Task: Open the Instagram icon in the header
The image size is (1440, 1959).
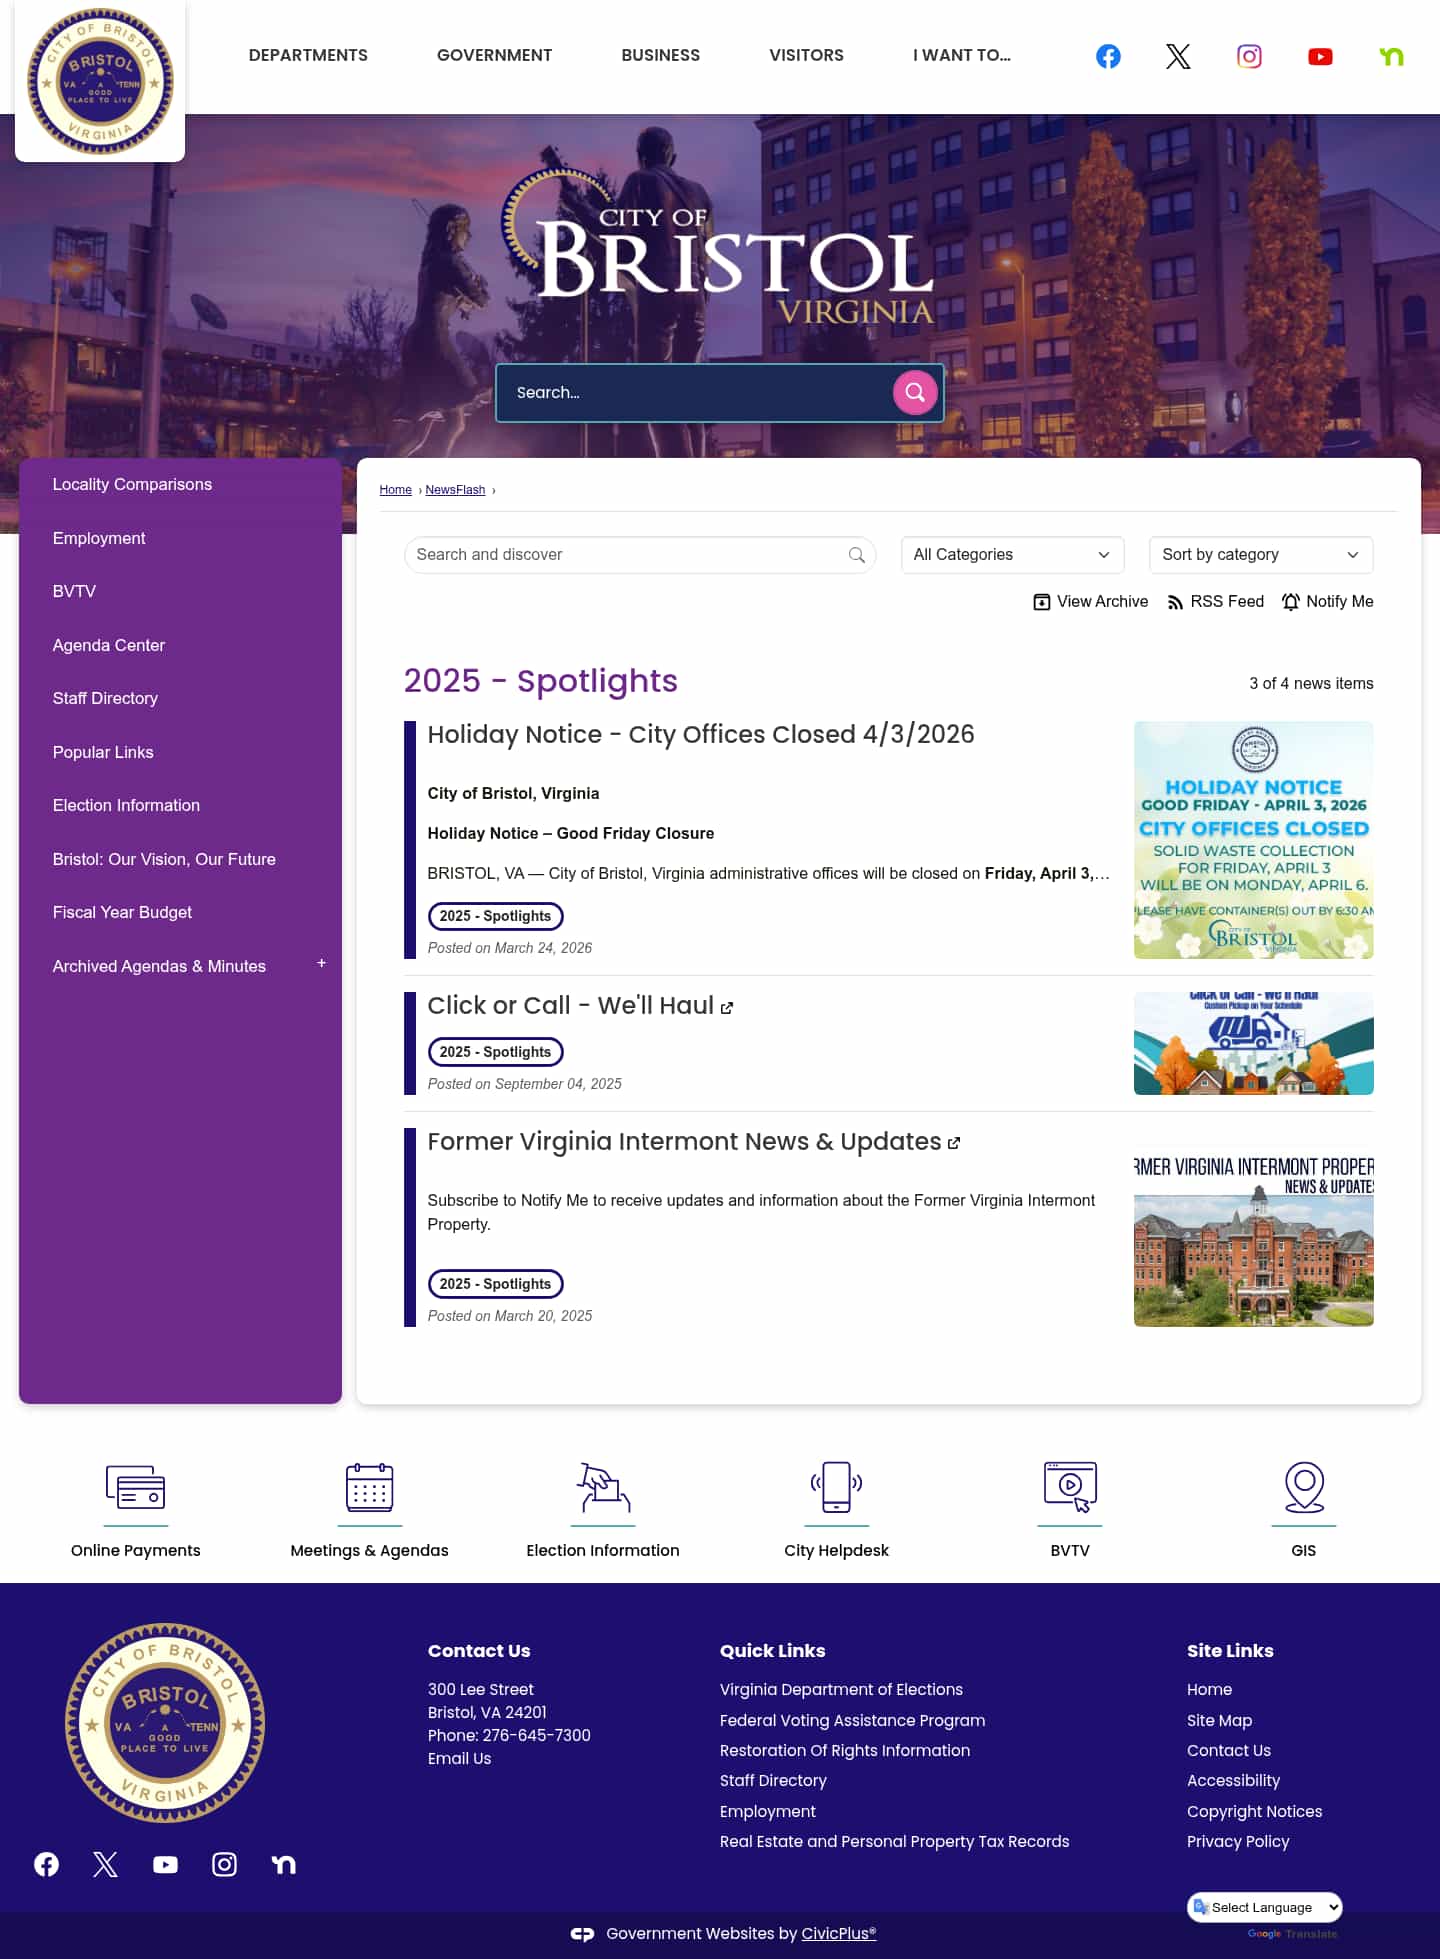Action: pos(1249,56)
